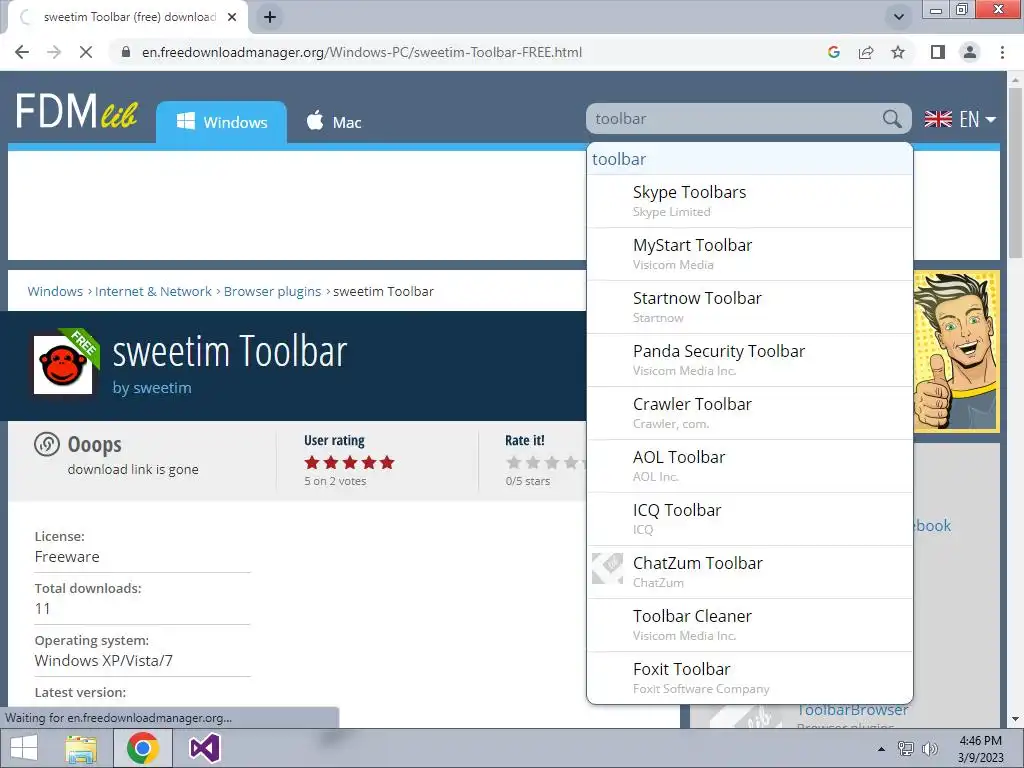Choose Toolbar Cleaner suggestion
The width and height of the screenshot is (1024, 768).
click(x=750, y=624)
